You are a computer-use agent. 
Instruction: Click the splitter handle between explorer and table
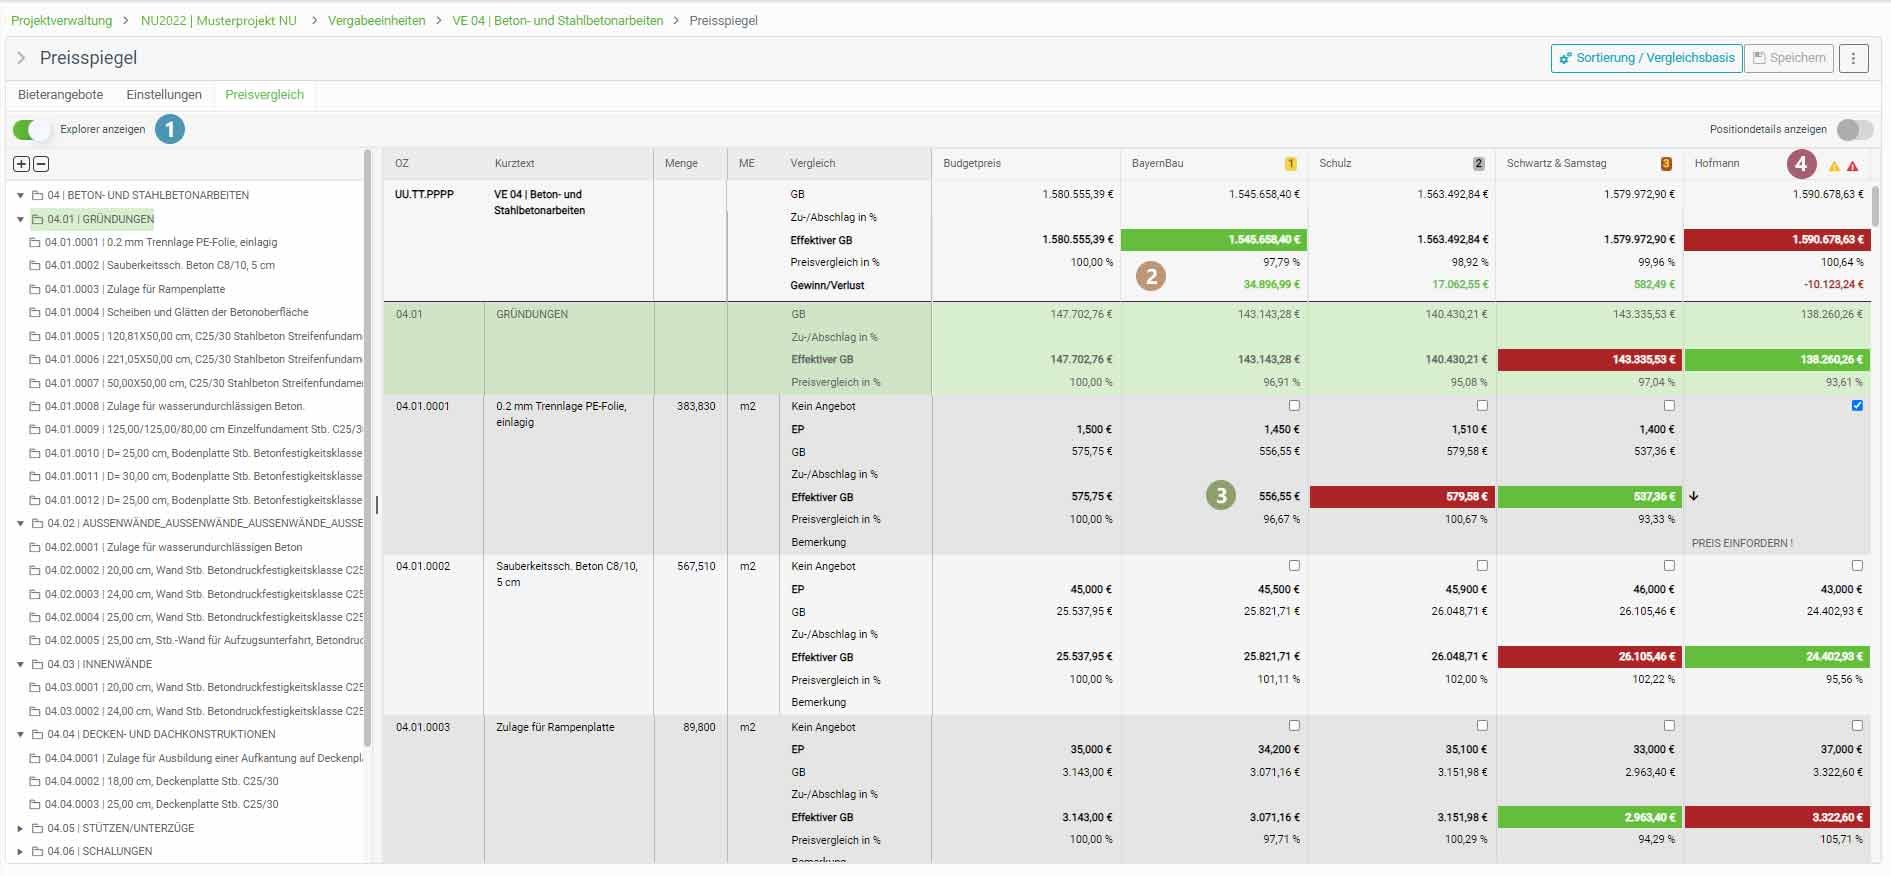point(377,506)
